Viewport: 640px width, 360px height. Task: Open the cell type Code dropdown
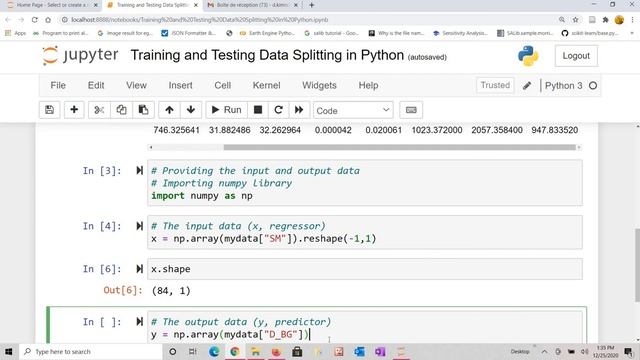(x=353, y=110)
